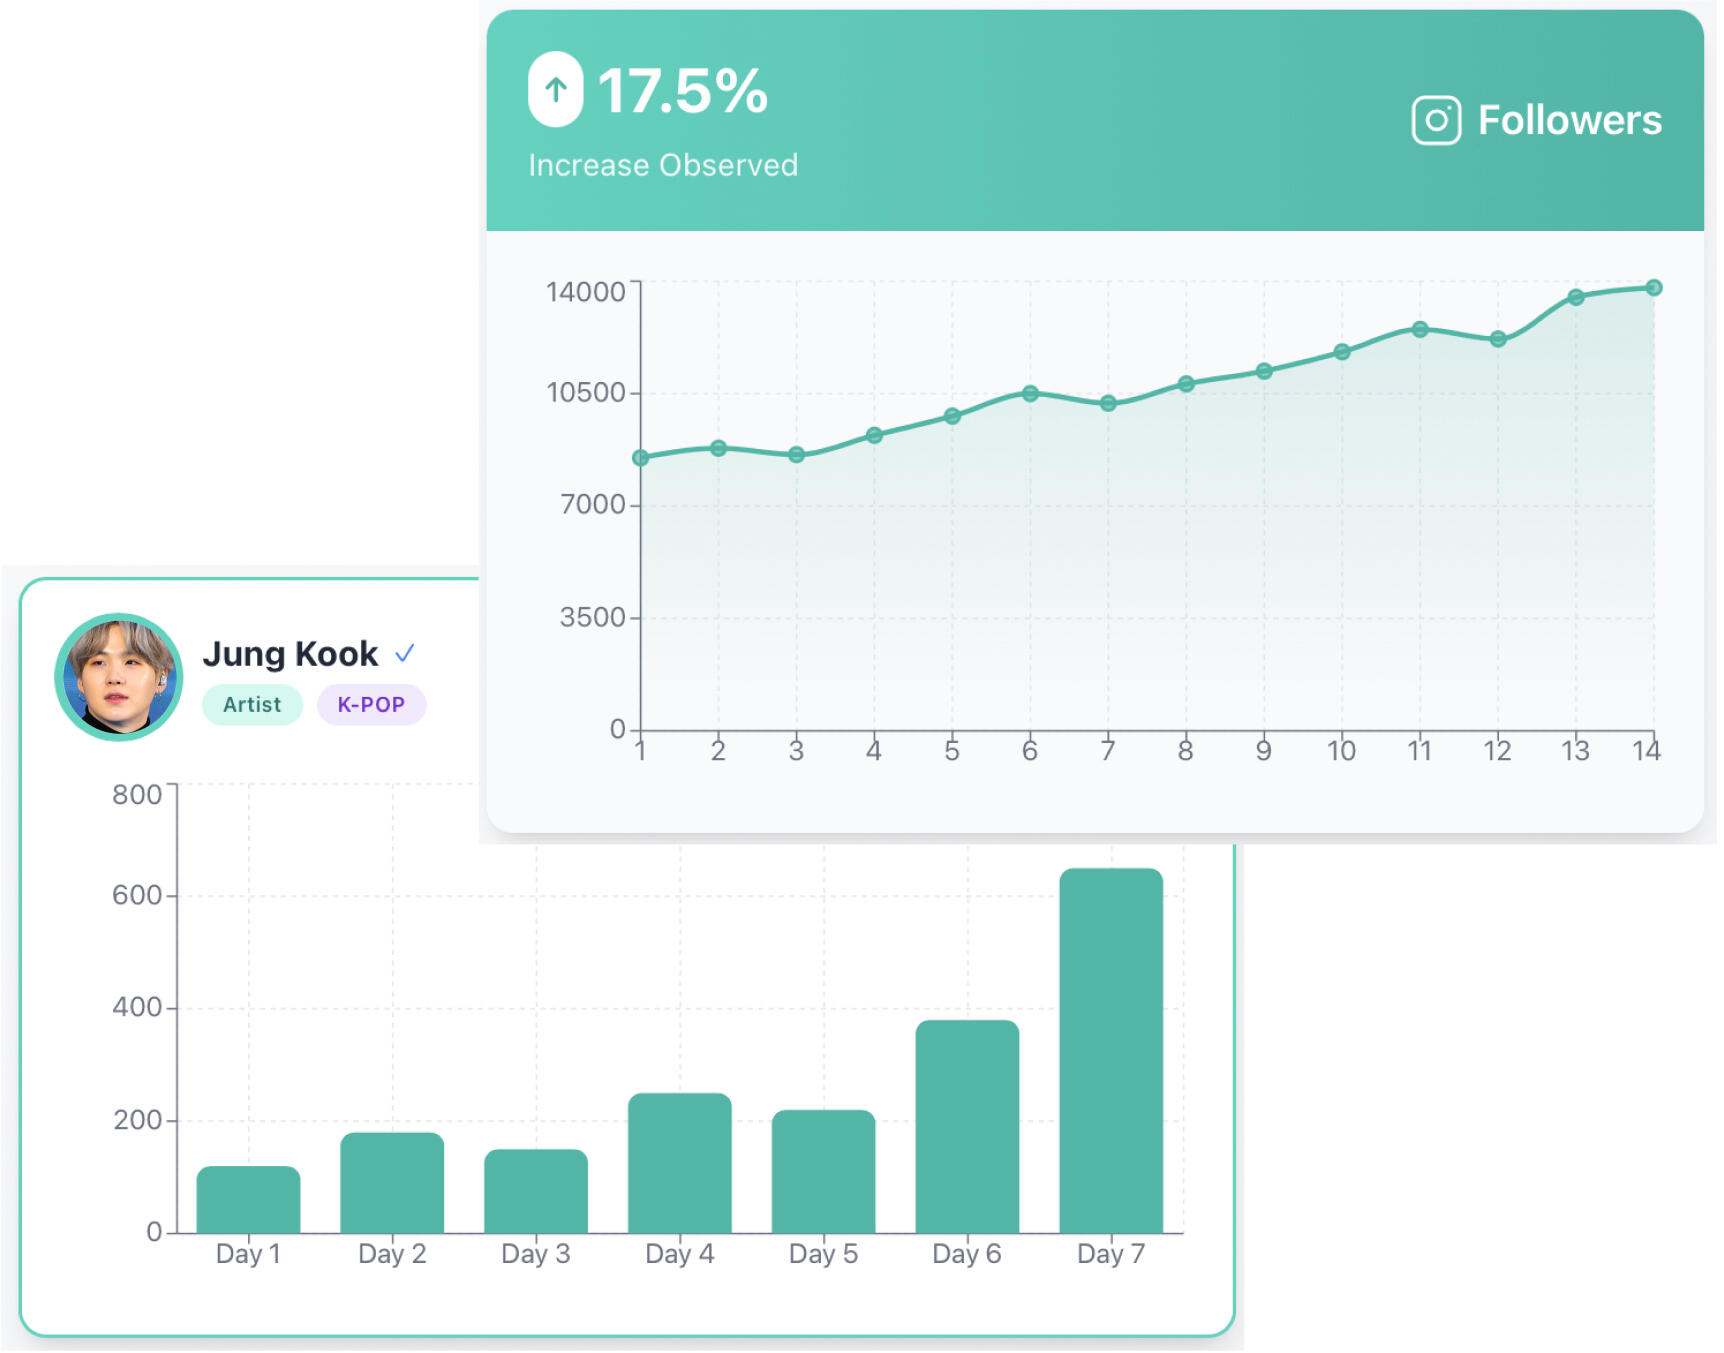This screenshot has width=1724, height=1353.
Task: Click Jung Kook's profile picture
Action: 119,677
